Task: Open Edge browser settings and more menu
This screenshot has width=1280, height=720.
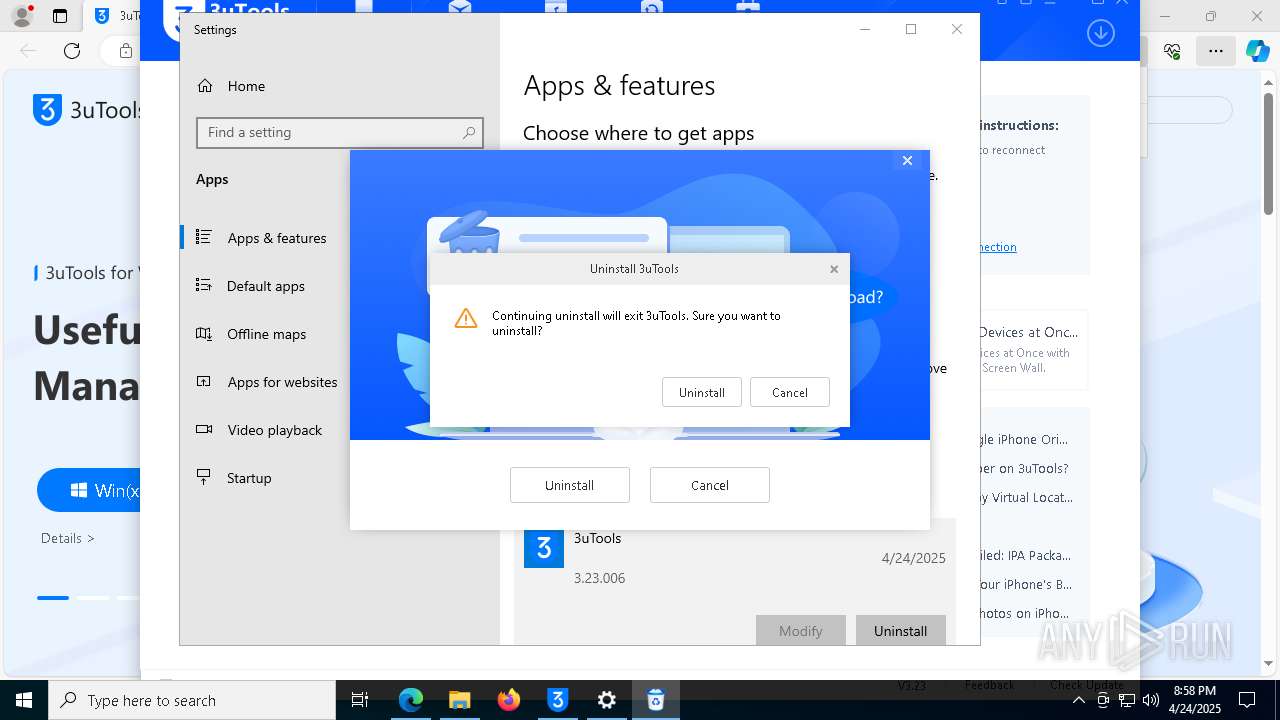Action: point(1215,51)
